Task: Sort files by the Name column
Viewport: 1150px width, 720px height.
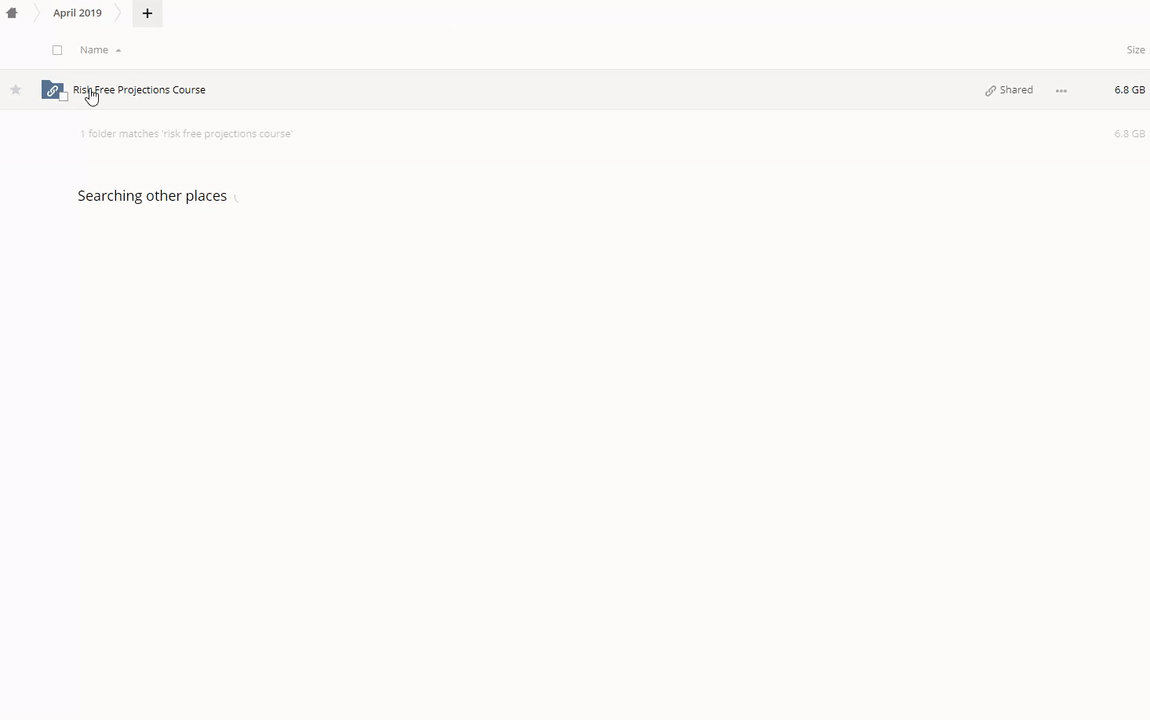Action: click(94, 50)
